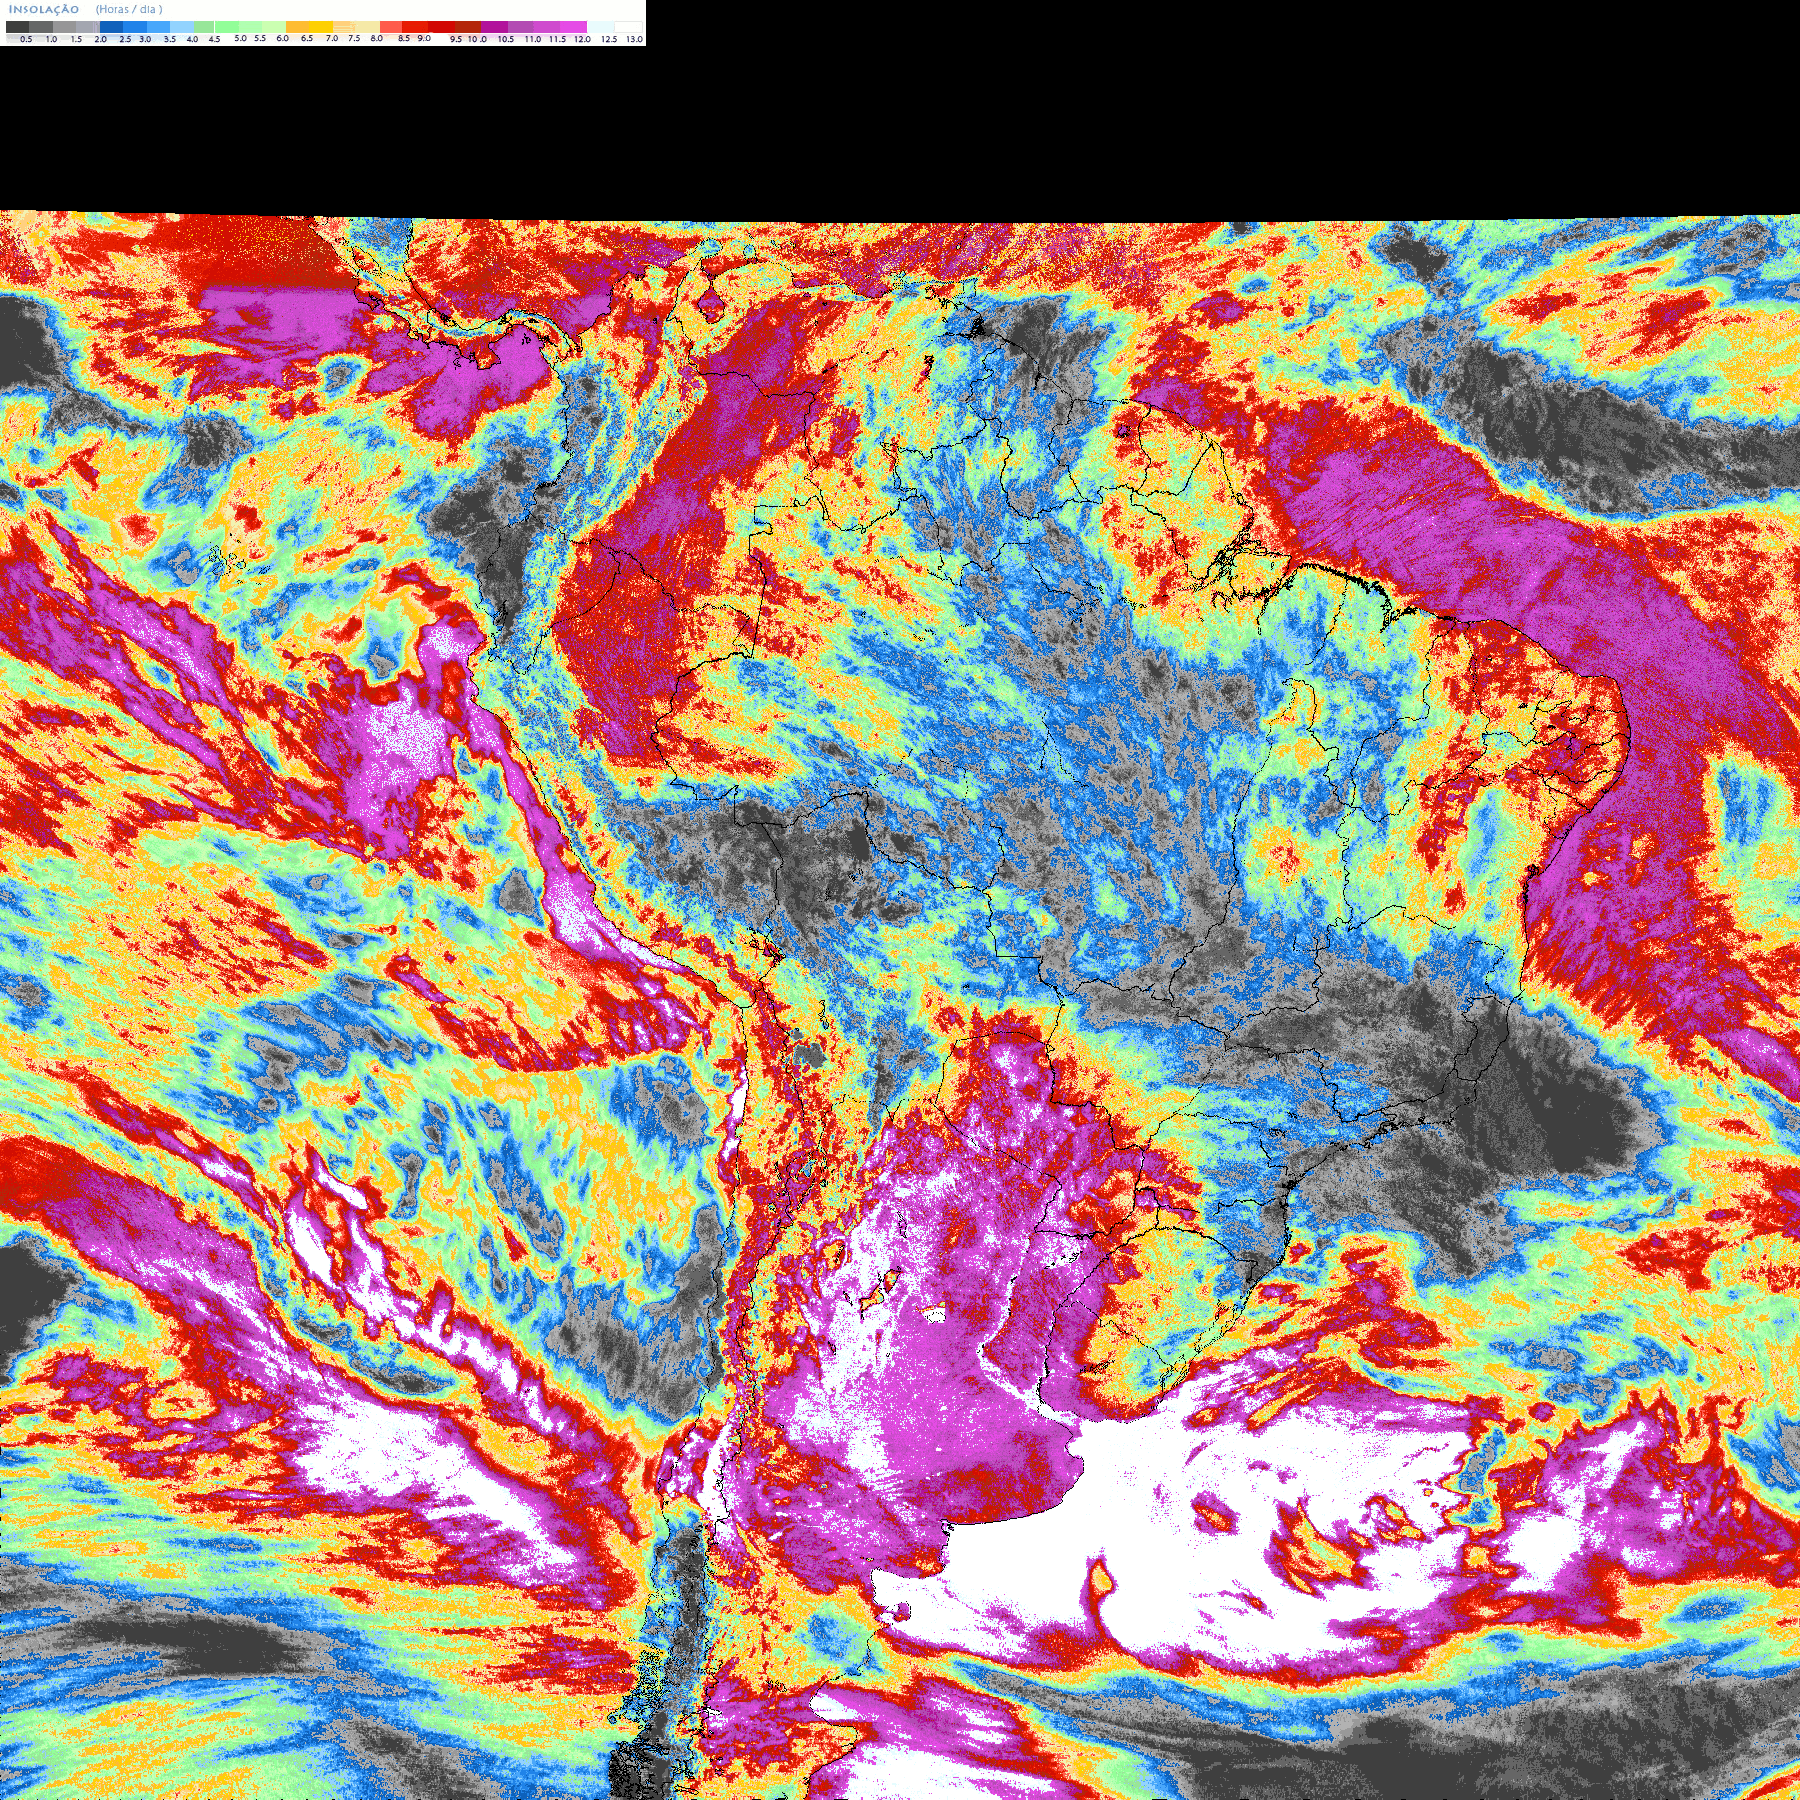Image resolution: width=1800 pixels, height=1800 pixels.
Task: Select the bright yellow legend swatch
Action: tap(321, 27)
